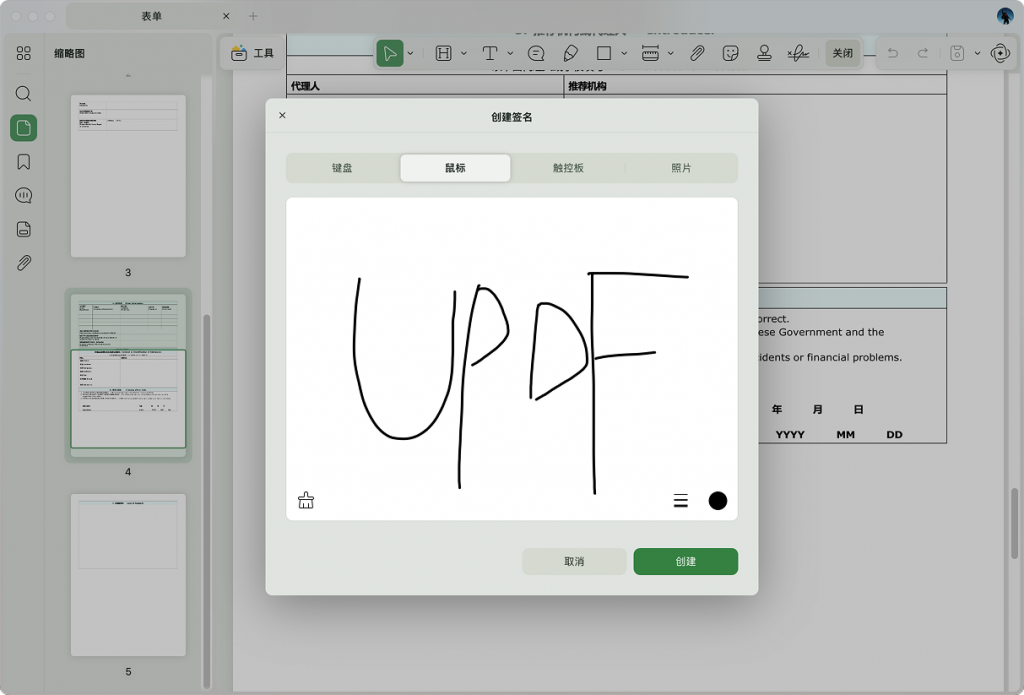Click the thumbnail panel vertical scrollbar
Image resolution: width=1024 pixels, height=695 pixels.
tap(207, 500)
